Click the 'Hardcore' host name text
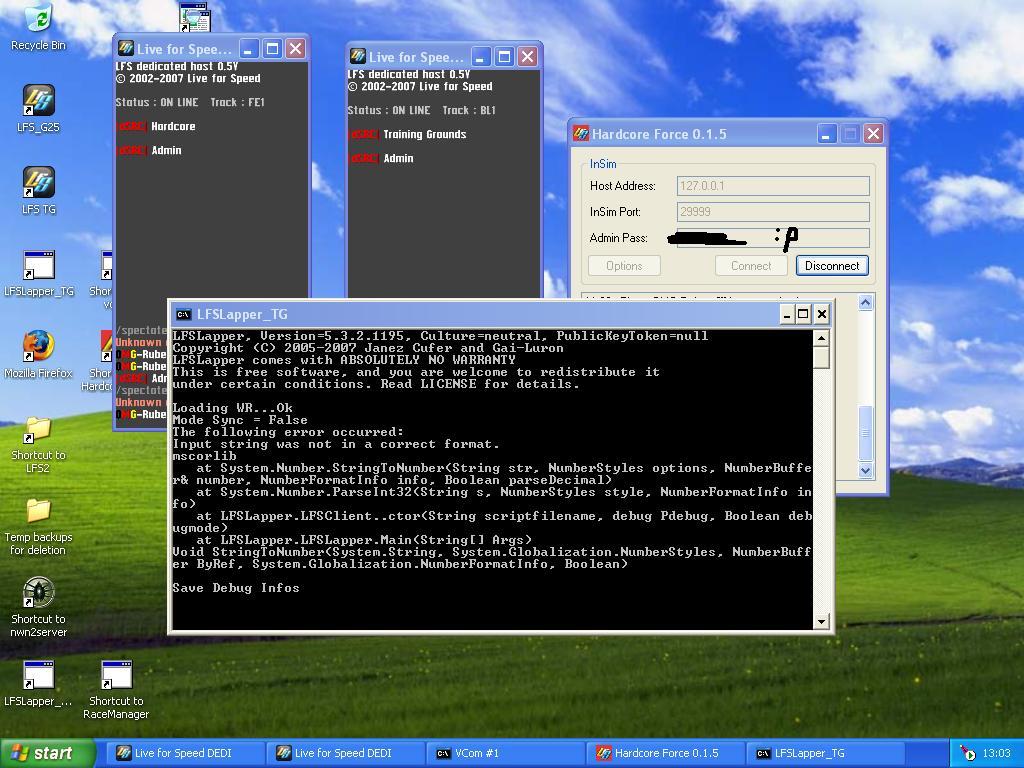The image size is (1024, 768). (x=173, y=126)
